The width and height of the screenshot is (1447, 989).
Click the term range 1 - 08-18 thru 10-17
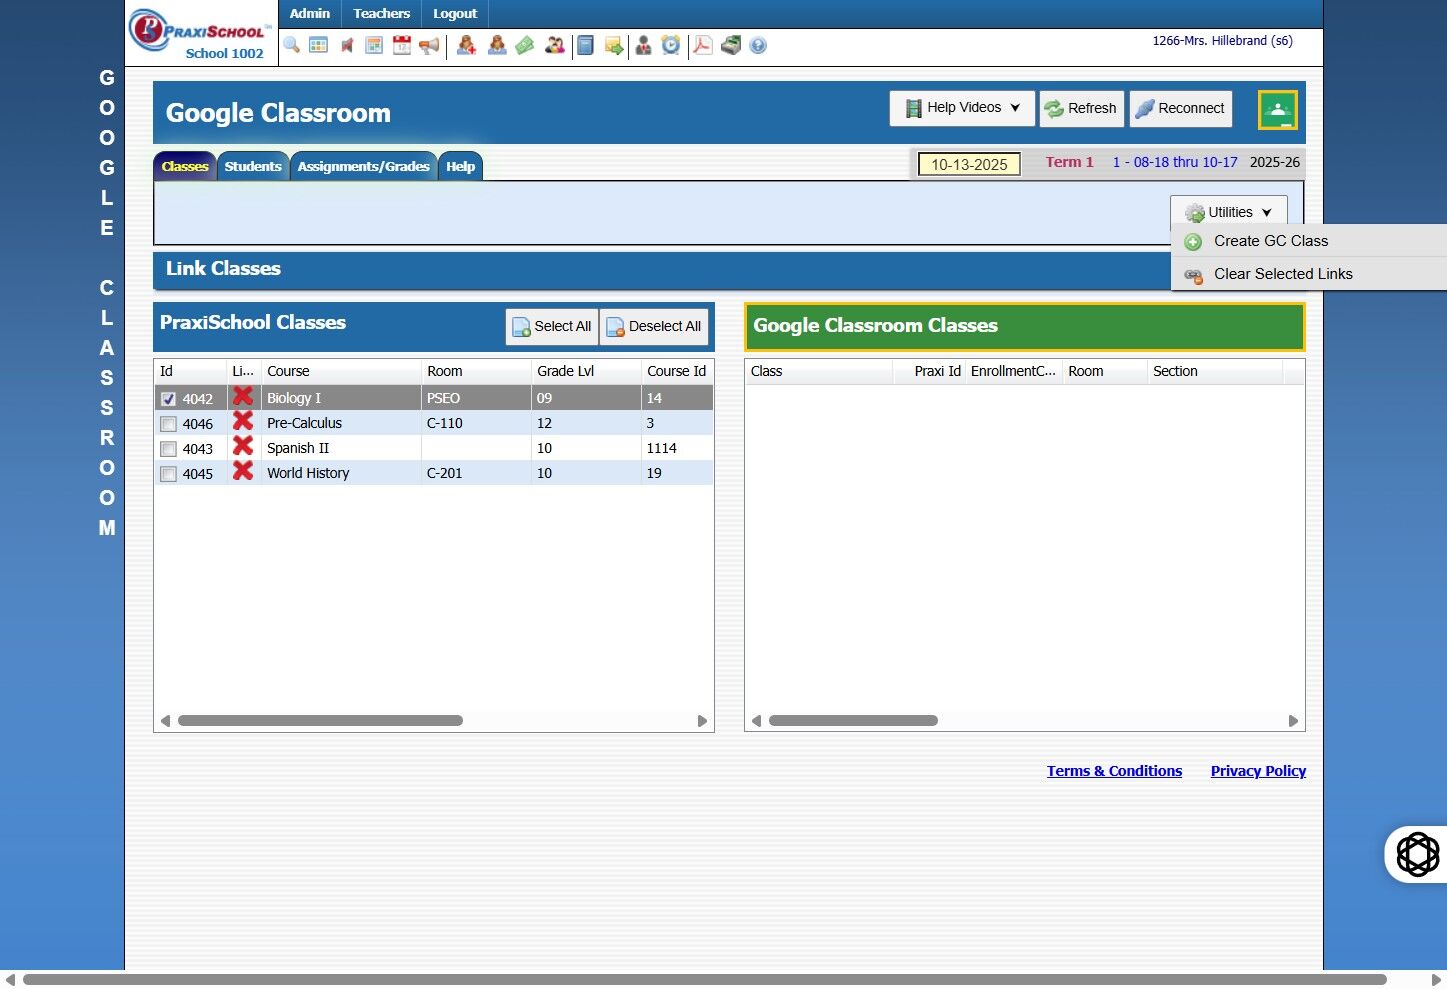[x=1175, y=162]
